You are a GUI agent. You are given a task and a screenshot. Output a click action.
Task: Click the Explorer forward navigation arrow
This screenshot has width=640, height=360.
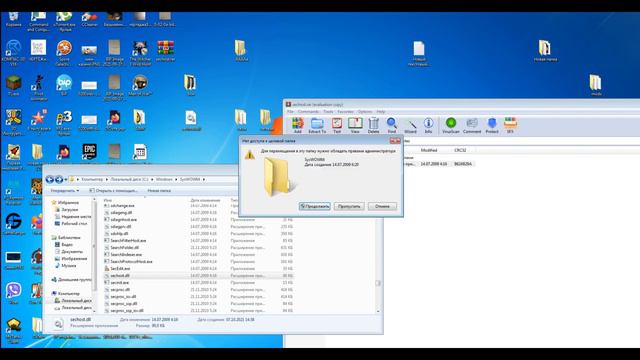point(59,179)
